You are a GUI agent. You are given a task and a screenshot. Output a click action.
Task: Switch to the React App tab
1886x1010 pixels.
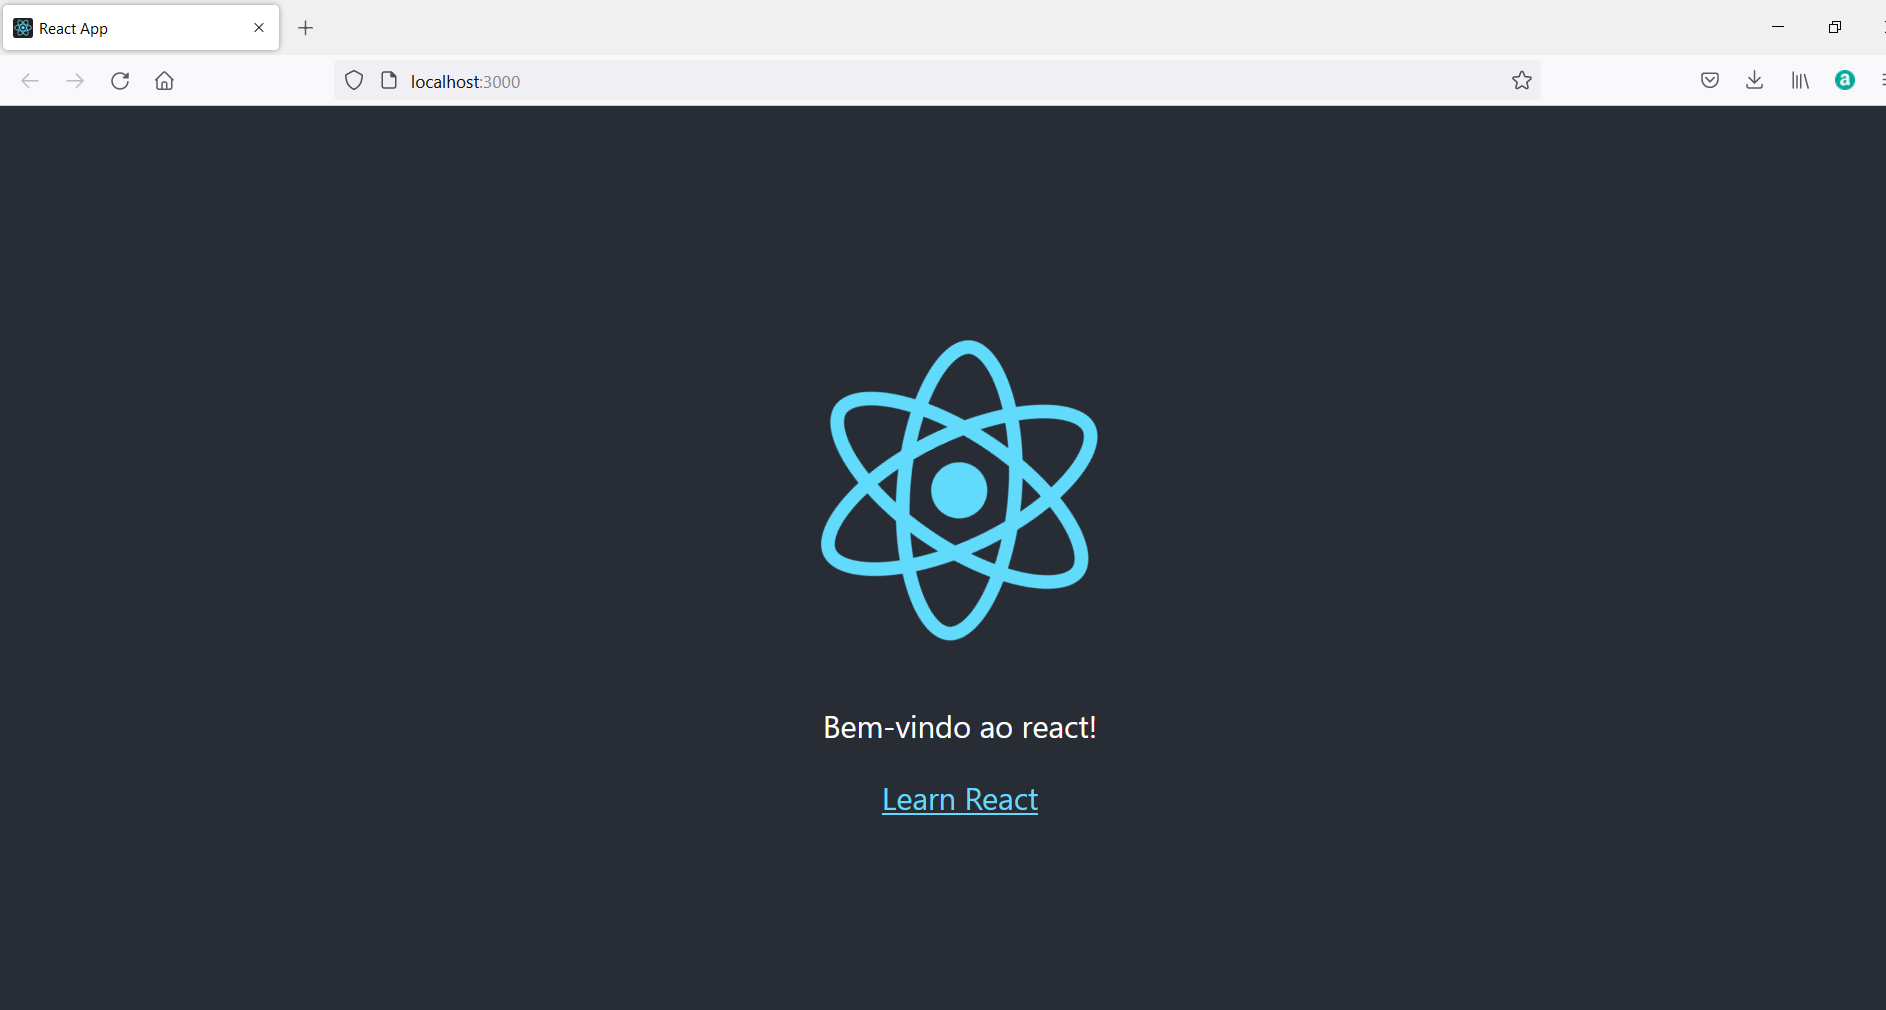(x=141, y=28)
